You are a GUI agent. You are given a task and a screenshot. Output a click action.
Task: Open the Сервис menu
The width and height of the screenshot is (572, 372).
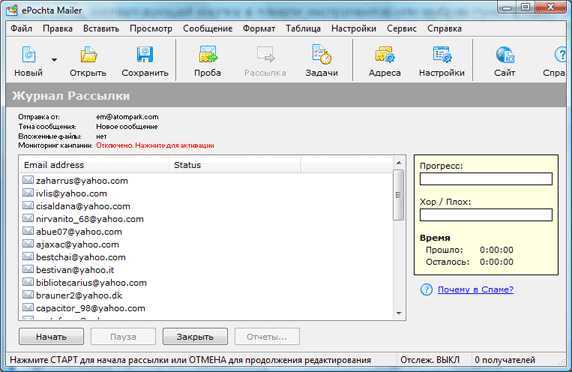click(x=401, y=28)
